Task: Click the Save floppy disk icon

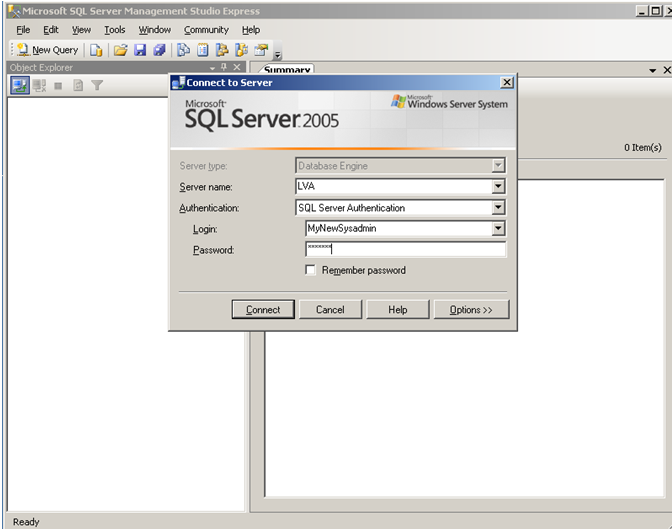Action: pos(140,50)
